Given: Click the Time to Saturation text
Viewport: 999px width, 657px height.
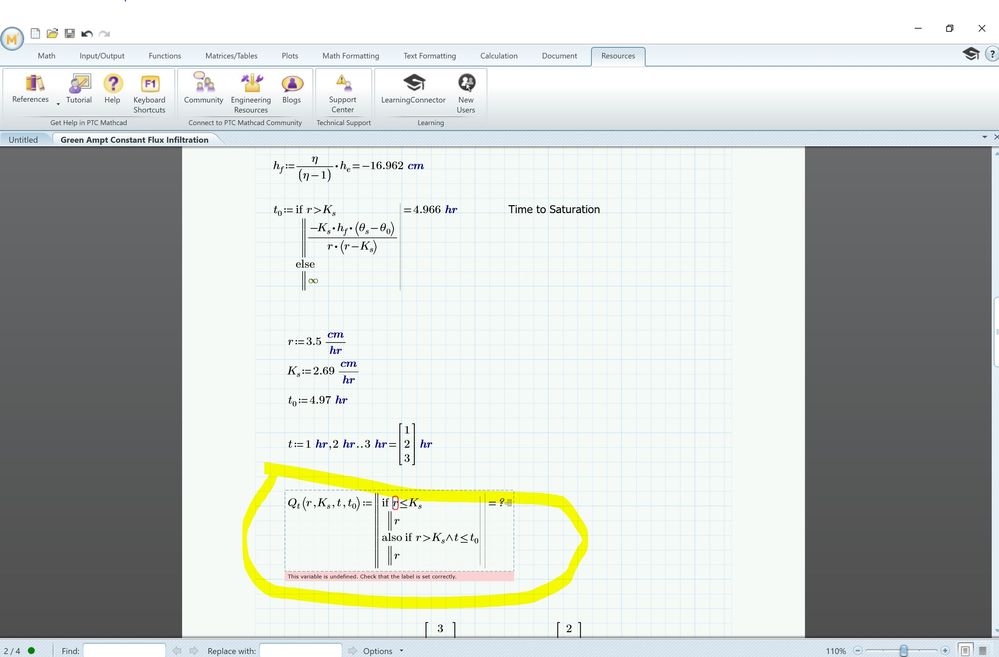Looking at the screenshot, I should (554, 209).
